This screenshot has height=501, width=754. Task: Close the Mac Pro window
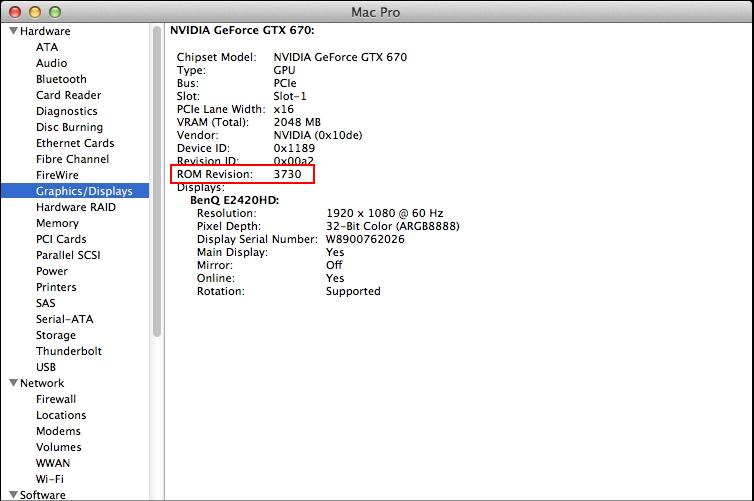[x=15, y=12]
